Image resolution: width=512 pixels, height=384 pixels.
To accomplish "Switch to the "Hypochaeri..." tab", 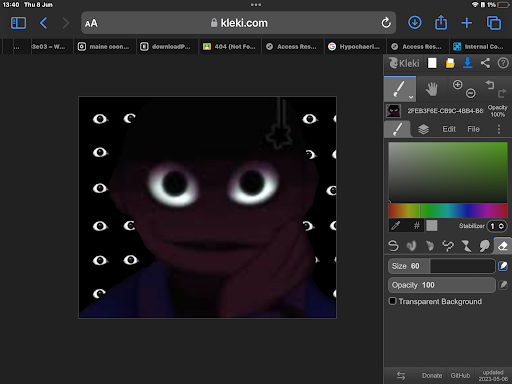I will pos(355,47).
